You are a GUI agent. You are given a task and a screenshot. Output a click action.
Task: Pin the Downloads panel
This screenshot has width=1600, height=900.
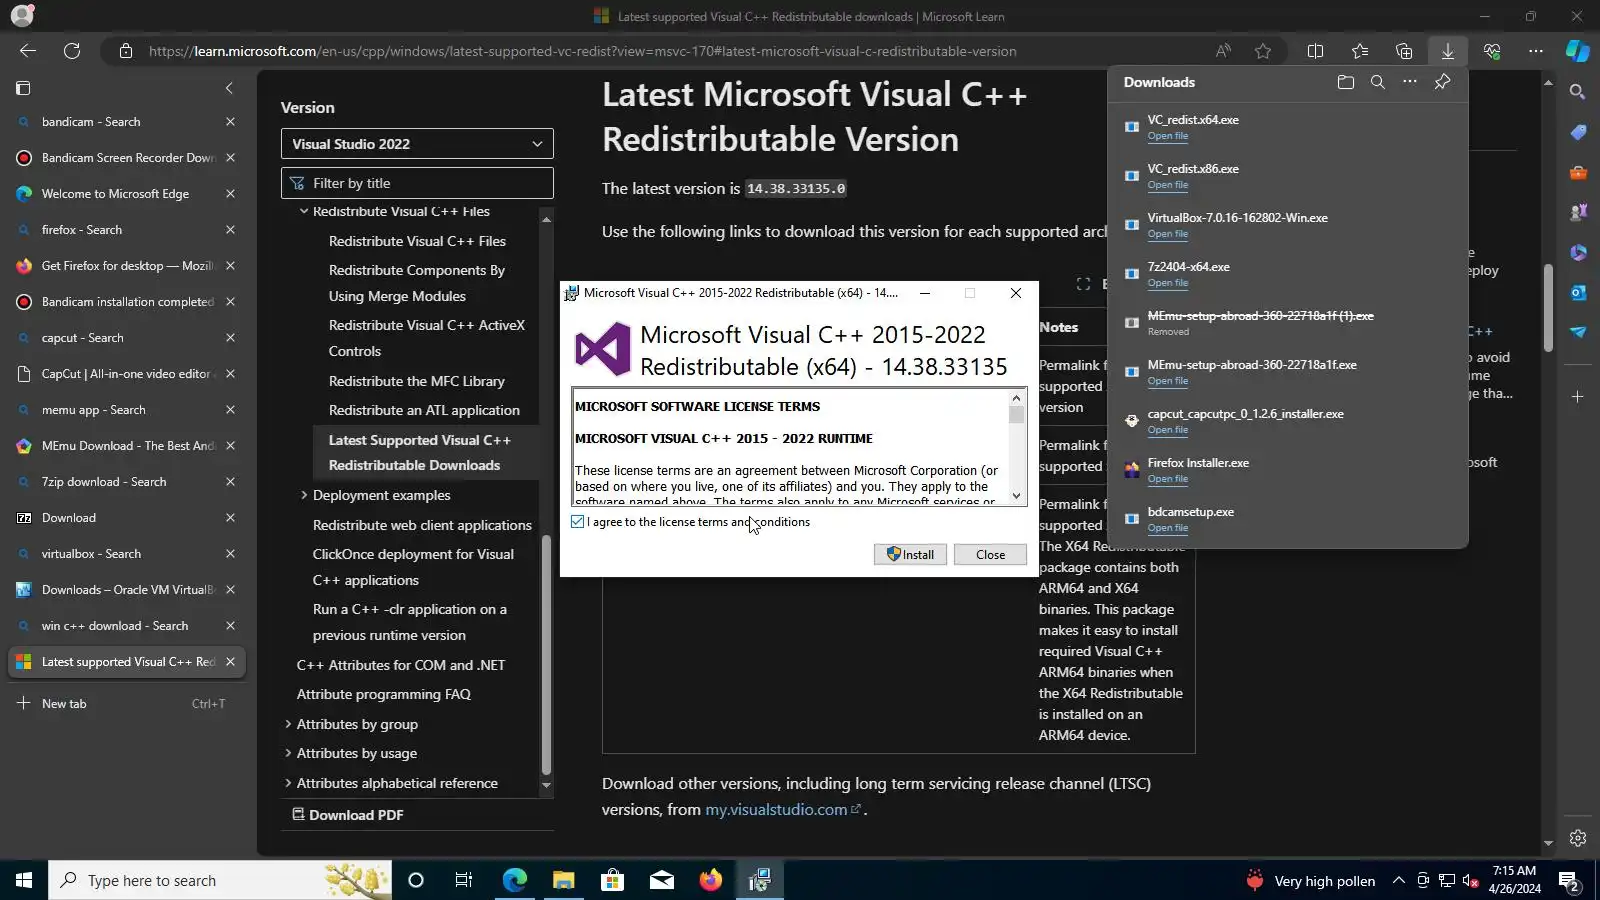pos(1442,82)
